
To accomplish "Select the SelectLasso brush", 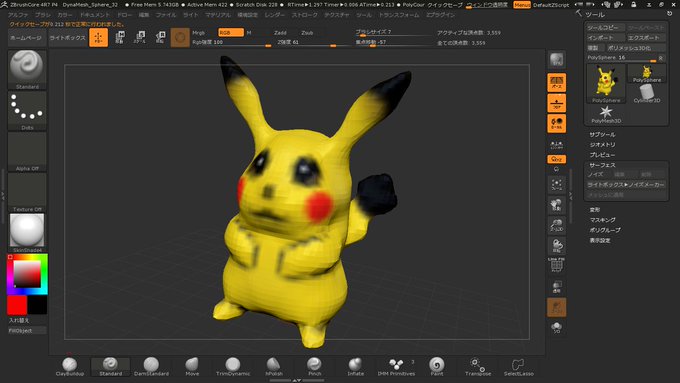I will click(519, 367).
